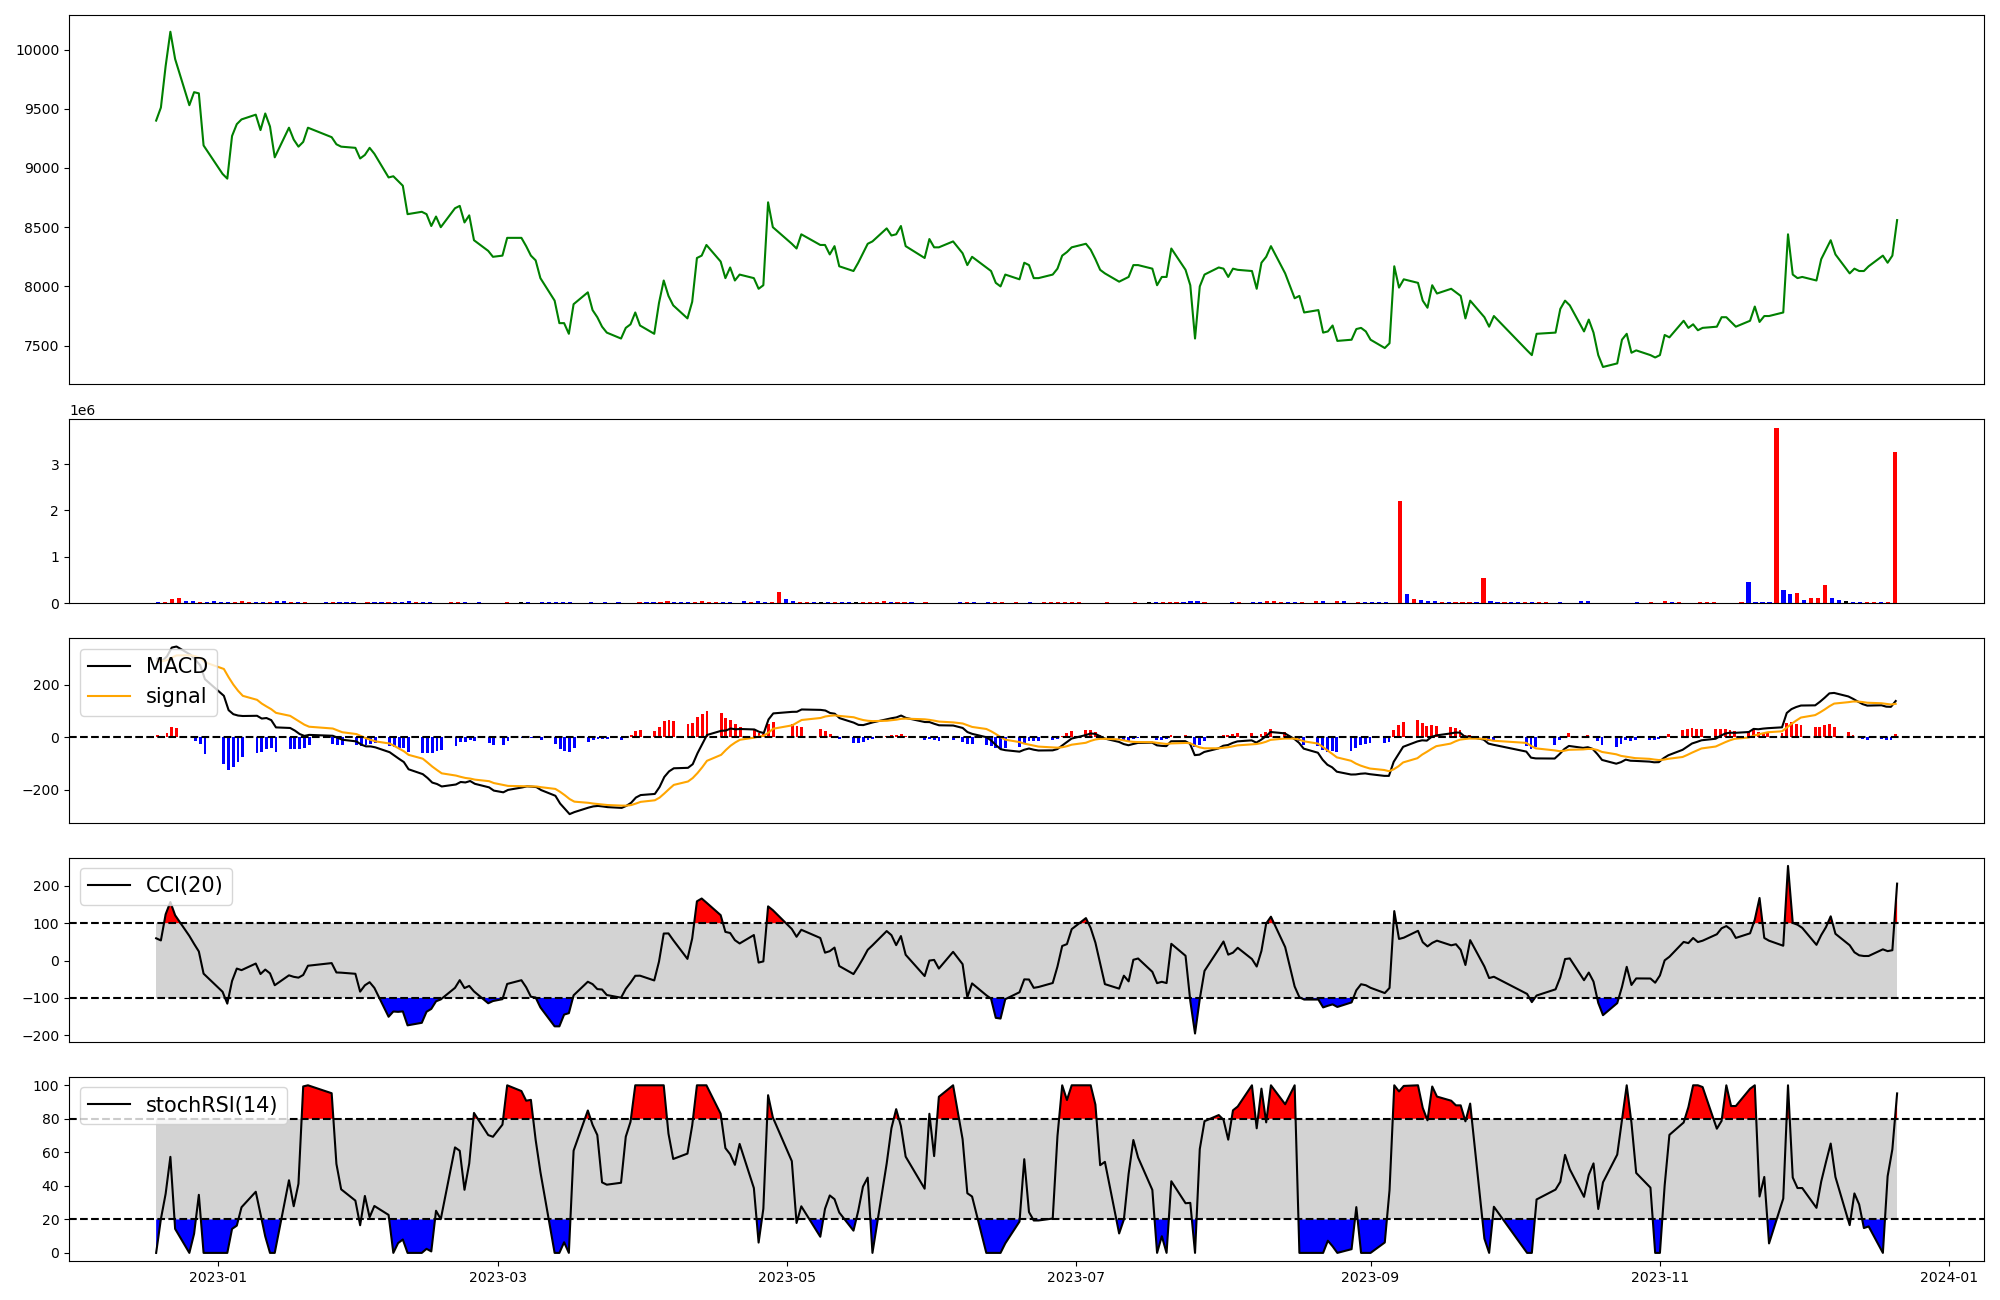Click the CCI(20) legend entry
The image size is (2000, 1300).
[x=183, y=885]
